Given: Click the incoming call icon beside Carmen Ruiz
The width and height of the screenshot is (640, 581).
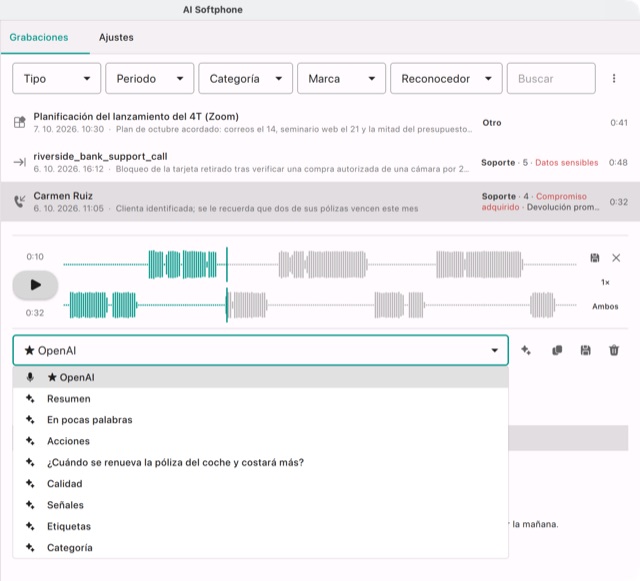Looking at the screenshot, I should coord(20,202).
